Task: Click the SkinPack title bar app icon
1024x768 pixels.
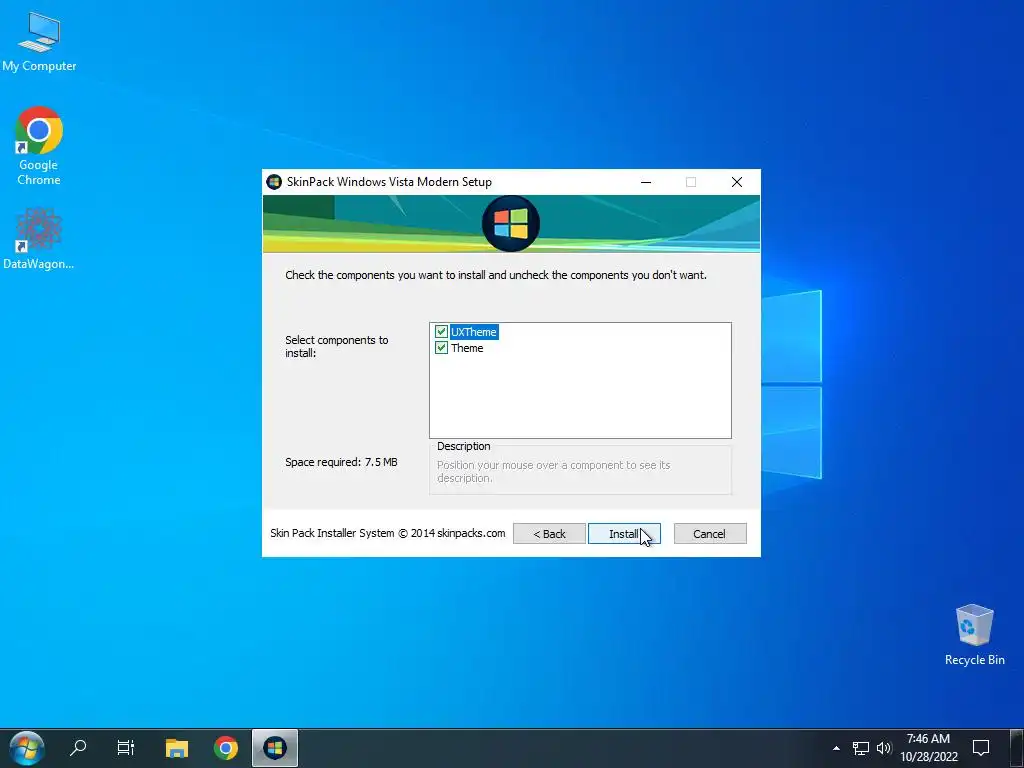Action: [x=274, y=182]
